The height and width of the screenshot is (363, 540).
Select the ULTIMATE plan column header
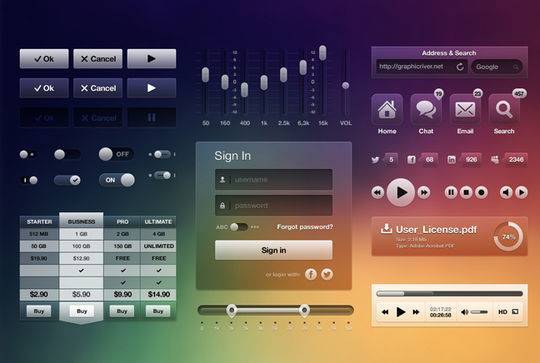158,222
